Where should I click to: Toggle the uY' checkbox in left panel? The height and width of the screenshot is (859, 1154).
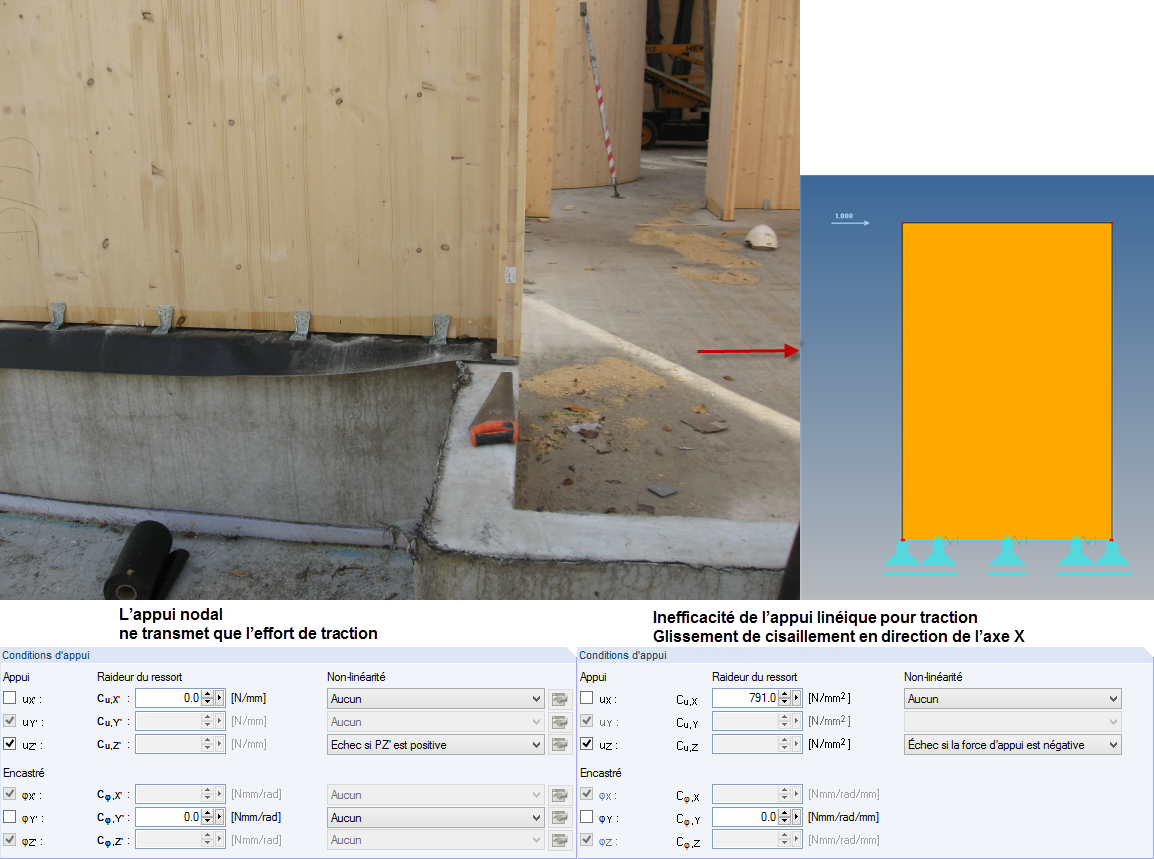pyautogui.click(x=10, y=721)
